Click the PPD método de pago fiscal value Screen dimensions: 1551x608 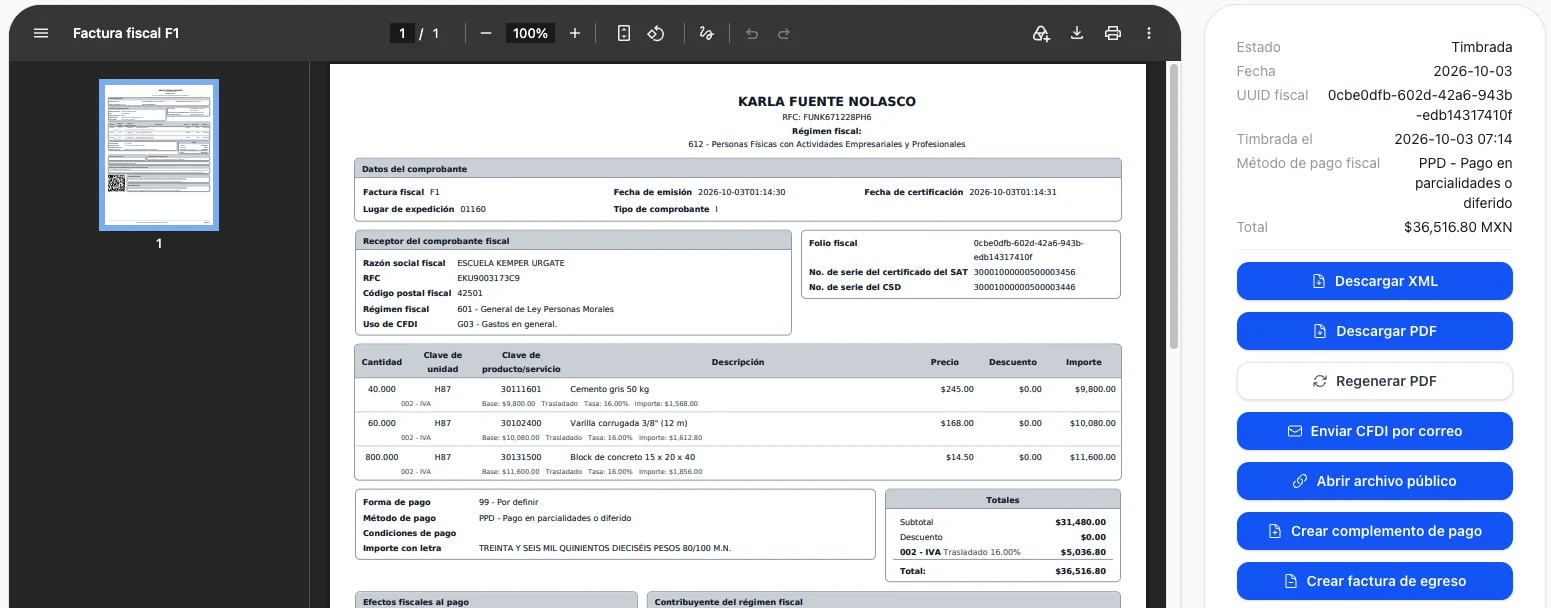coord(1464,183)
